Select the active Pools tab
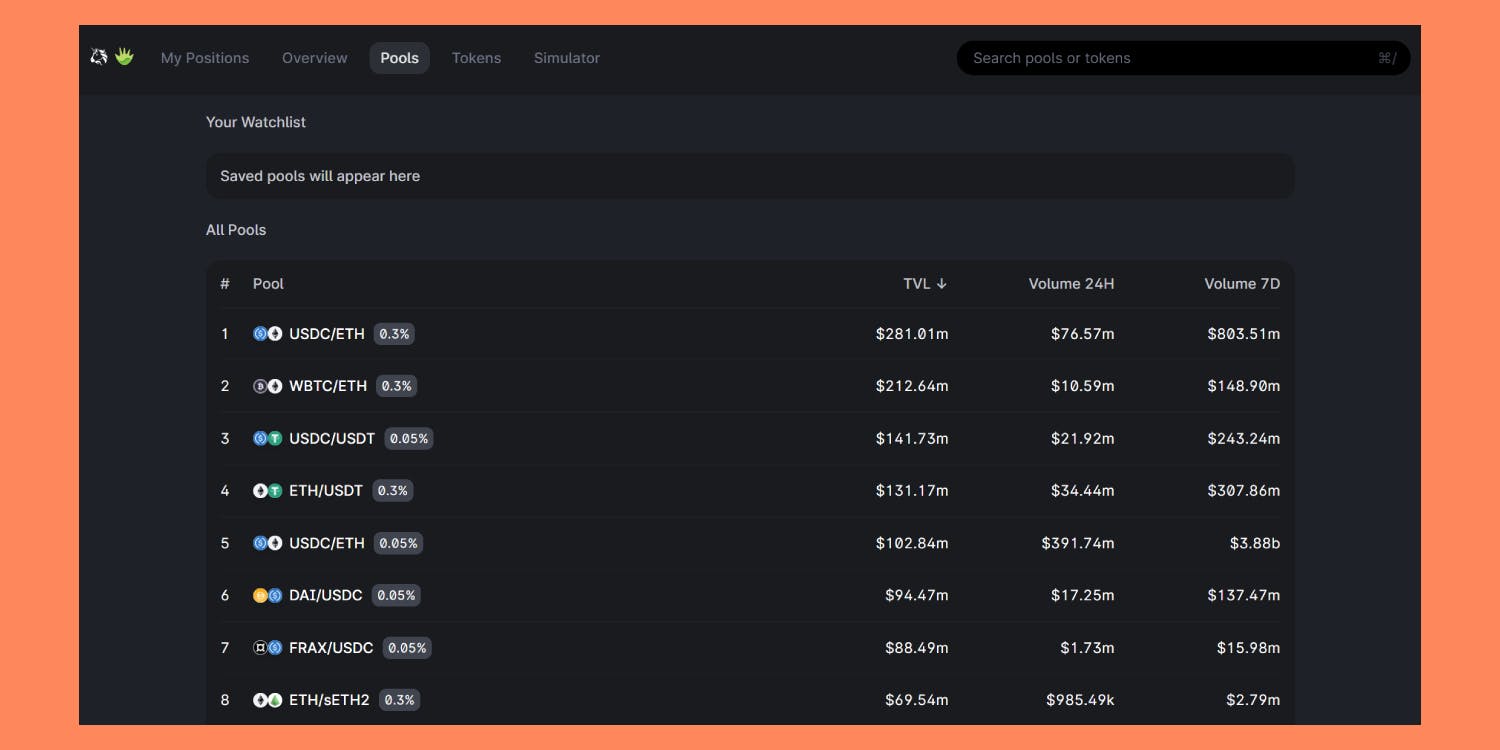 pos(399,57)
